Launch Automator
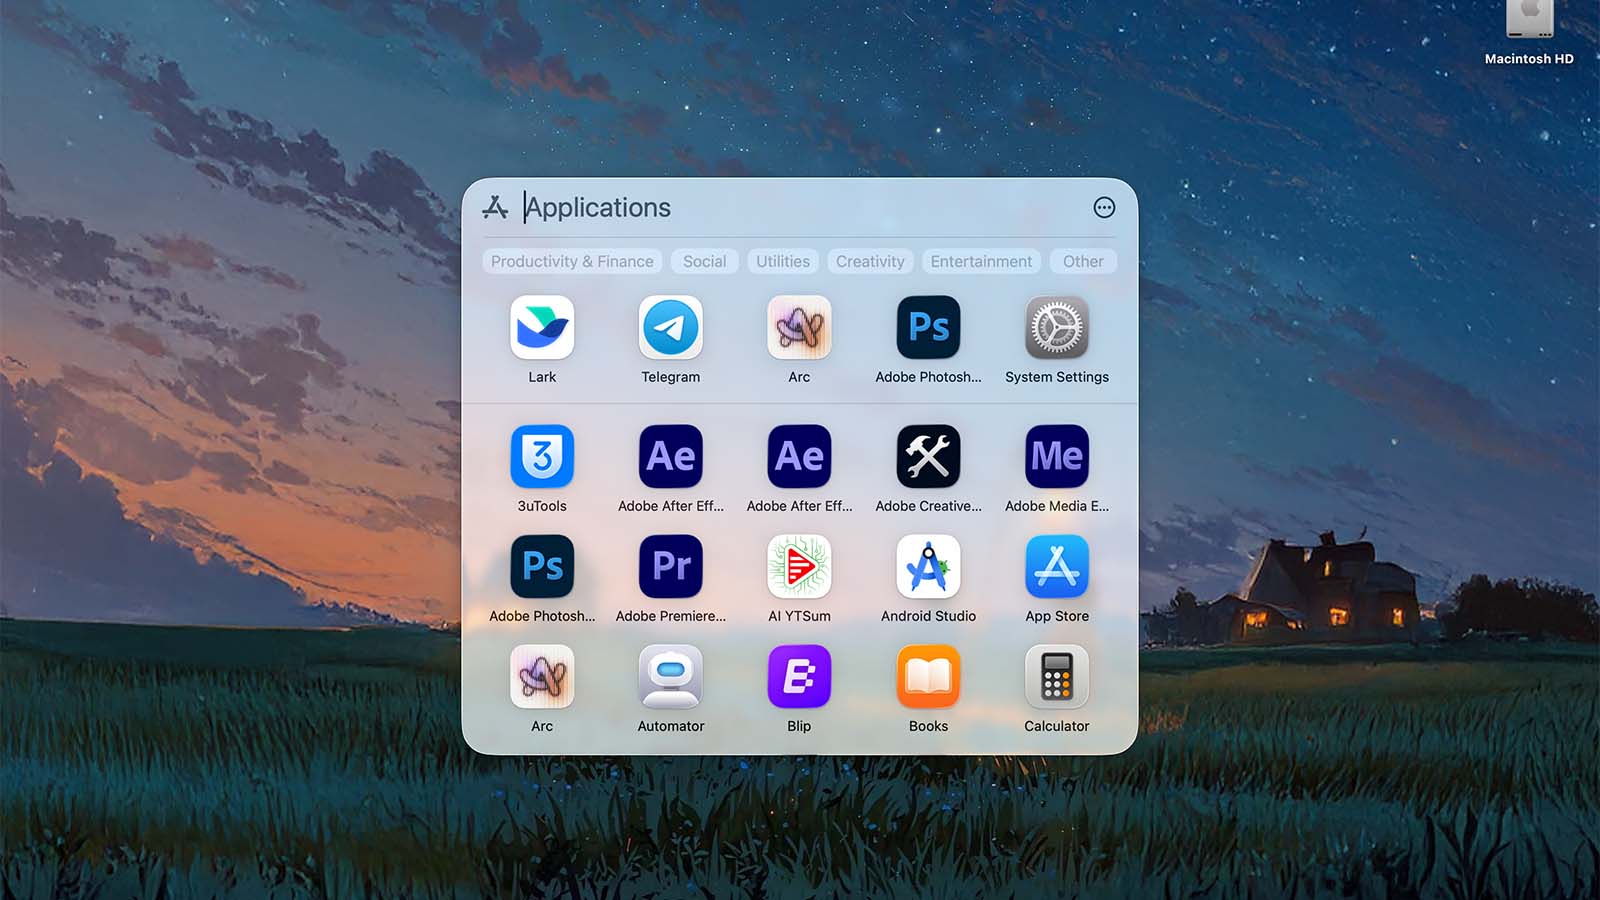Screen dimensions: 1600x900 click(x=671, y=676)
